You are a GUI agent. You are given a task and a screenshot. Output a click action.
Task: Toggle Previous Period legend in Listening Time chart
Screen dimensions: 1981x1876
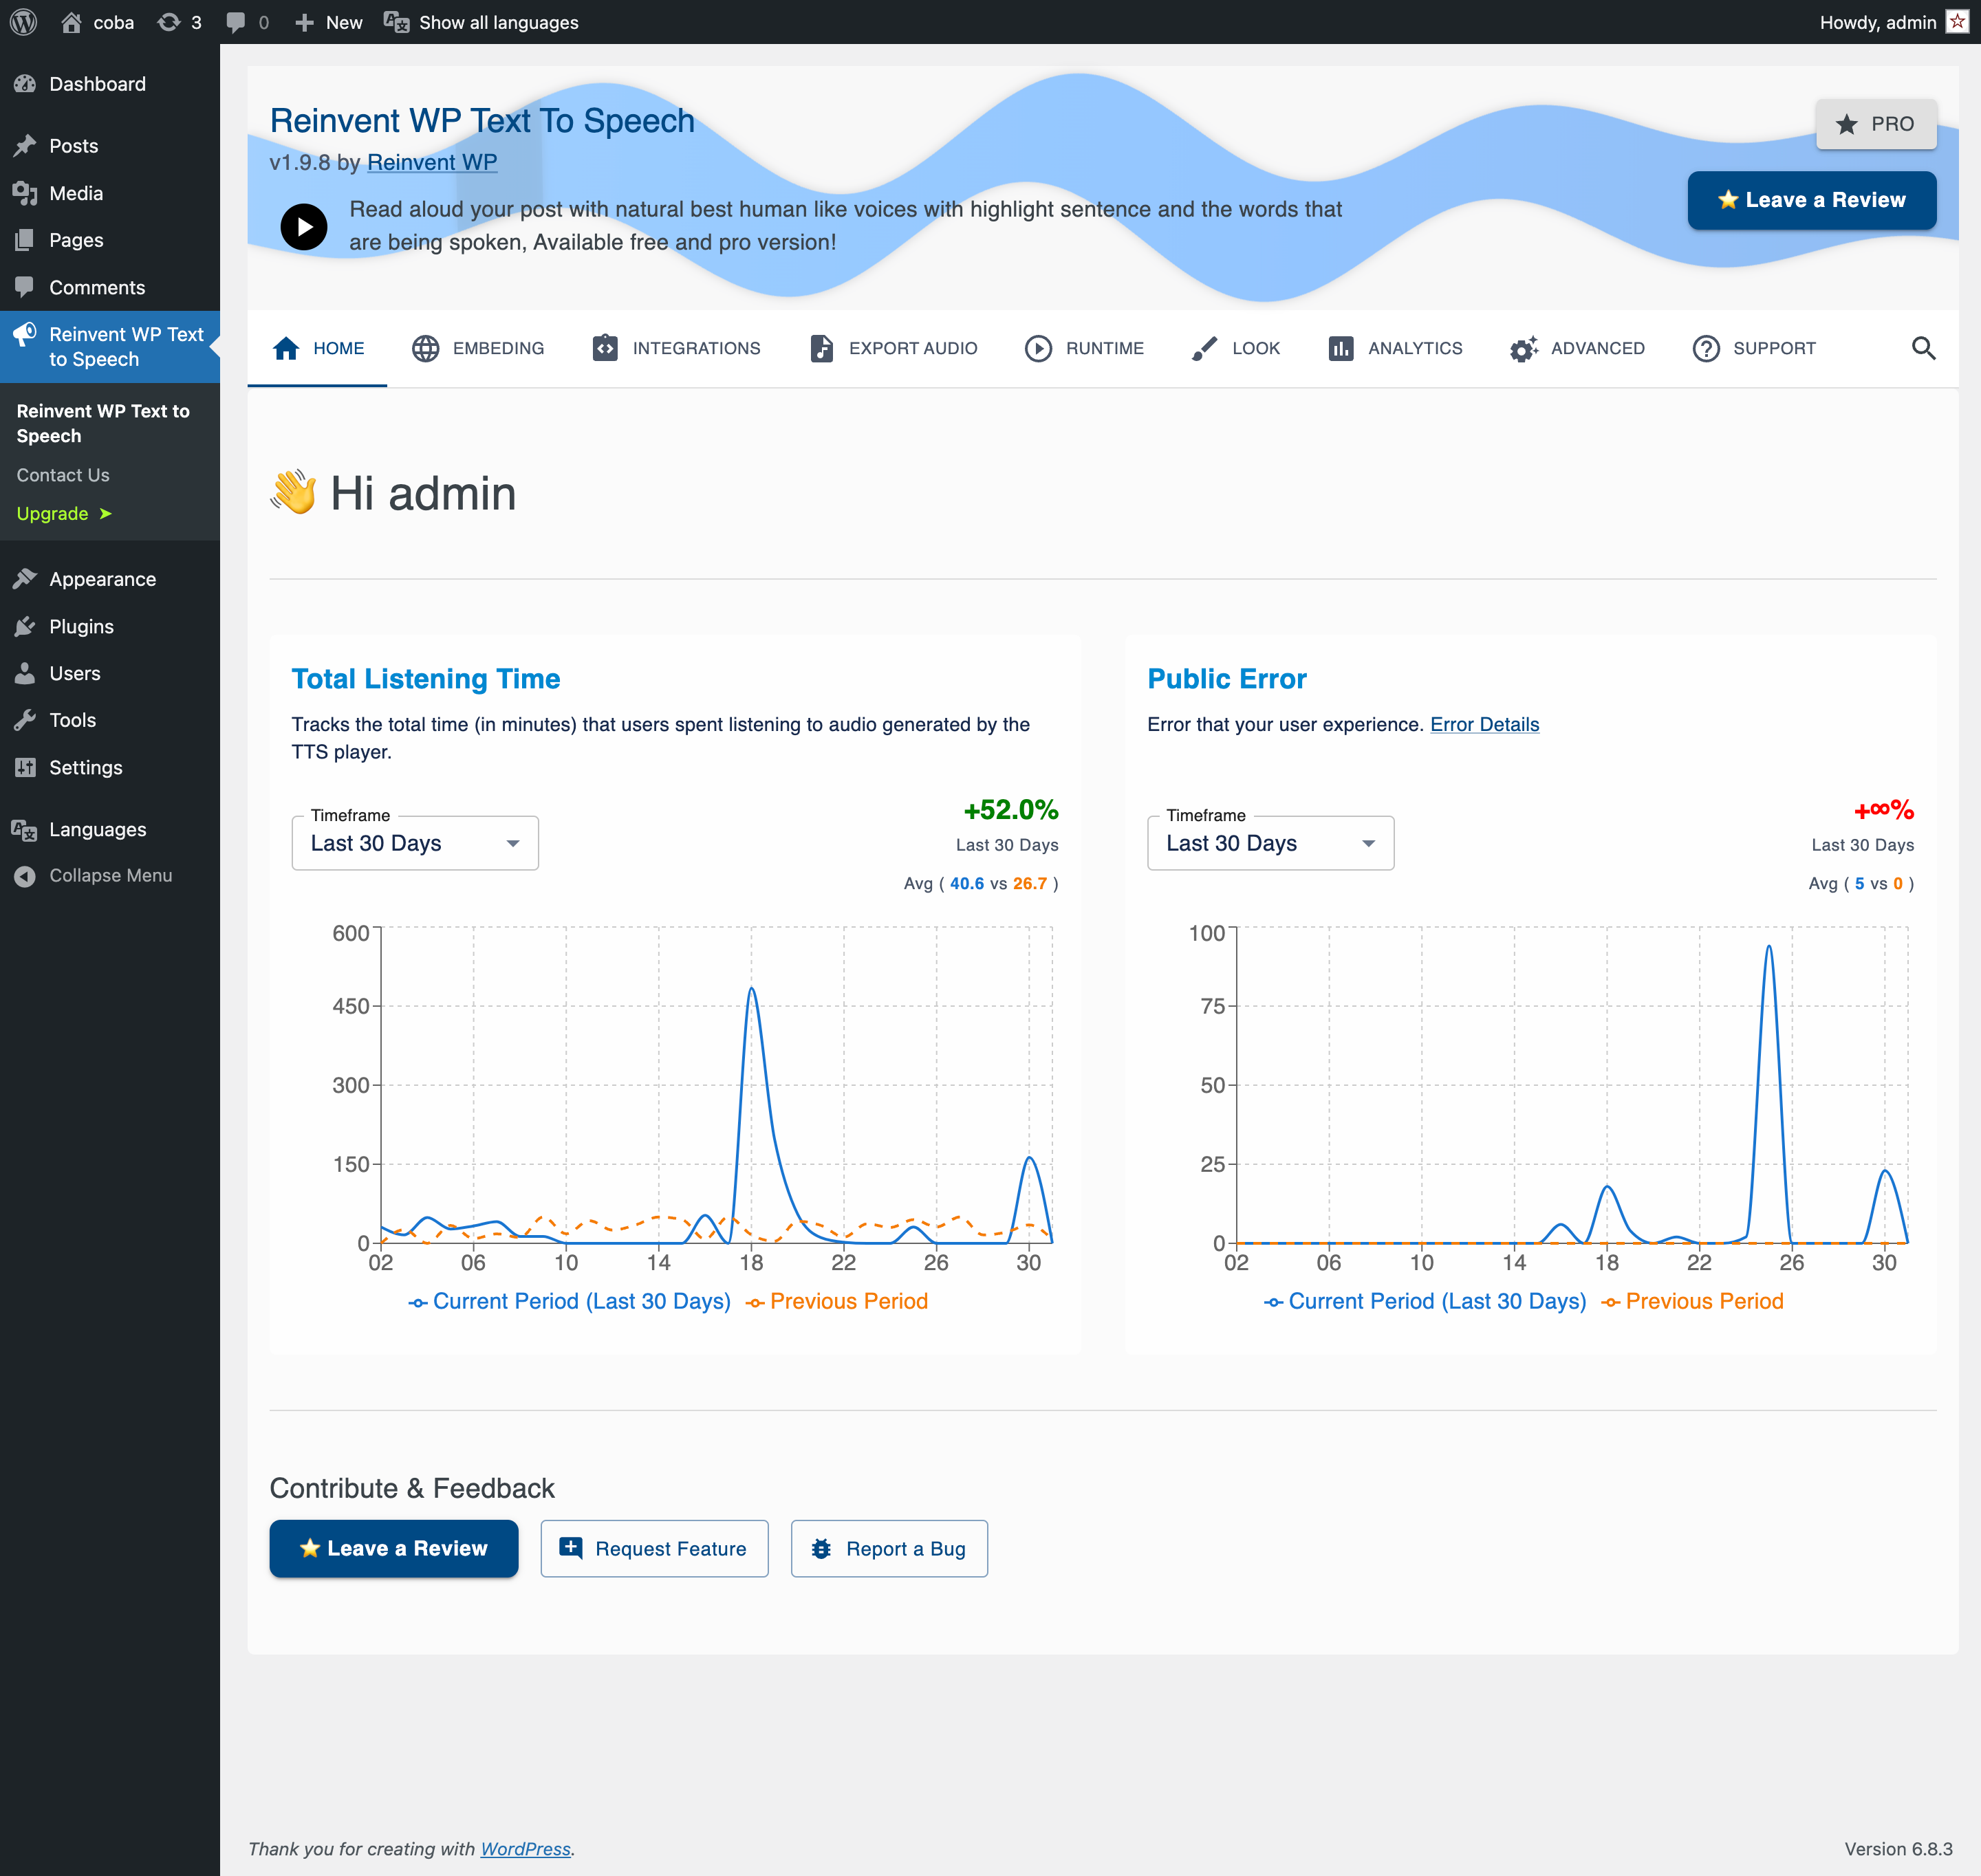click(837, 1301)
